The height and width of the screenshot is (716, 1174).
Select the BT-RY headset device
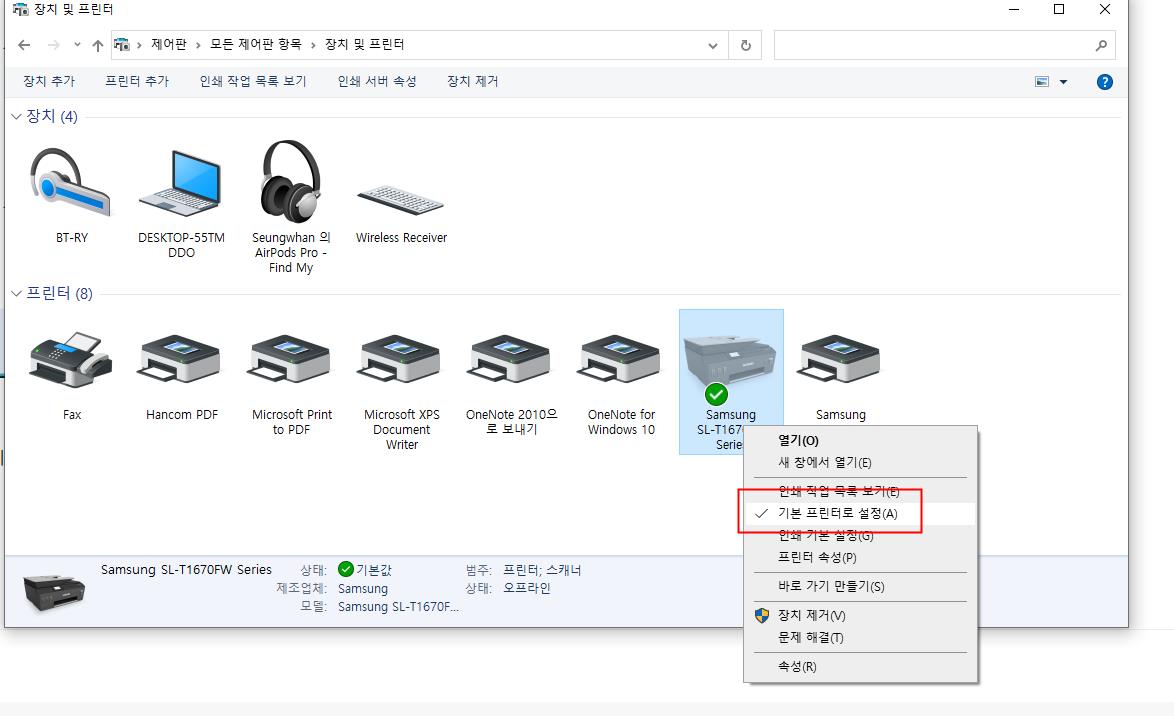pyautogui.click(x=71, y=183)
